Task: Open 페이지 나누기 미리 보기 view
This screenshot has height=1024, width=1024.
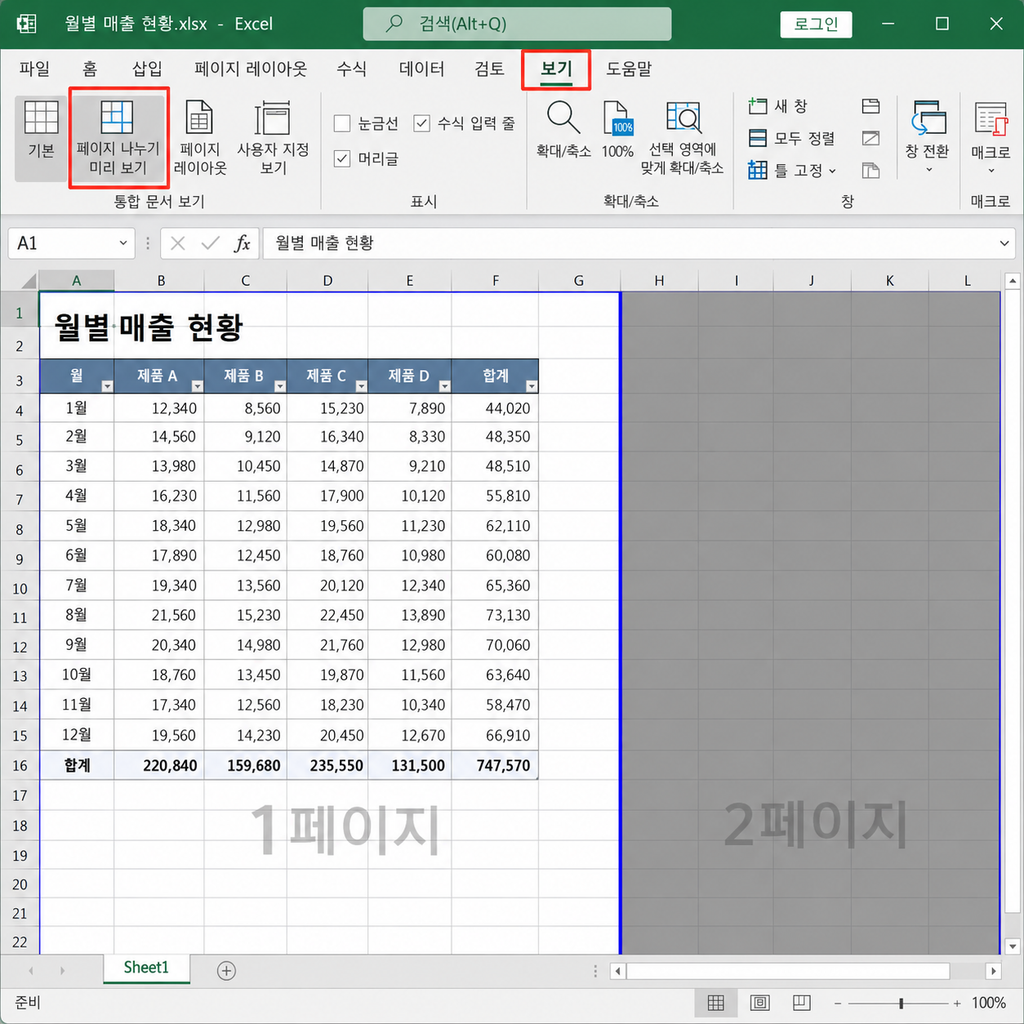Action: (118, 138)
